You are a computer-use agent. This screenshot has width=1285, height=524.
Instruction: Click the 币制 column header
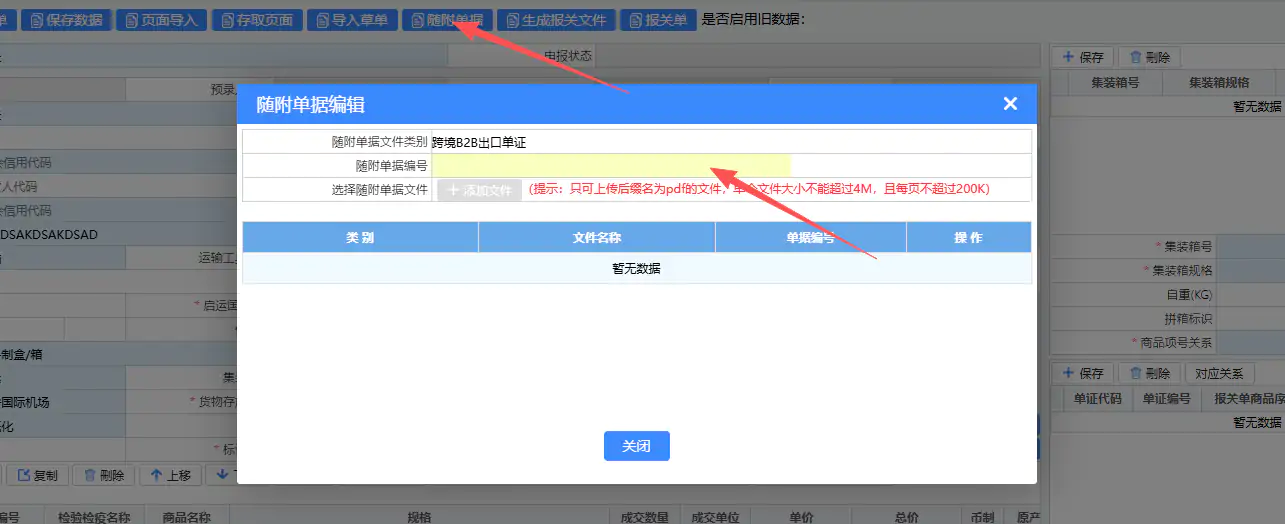coord(982,517)
